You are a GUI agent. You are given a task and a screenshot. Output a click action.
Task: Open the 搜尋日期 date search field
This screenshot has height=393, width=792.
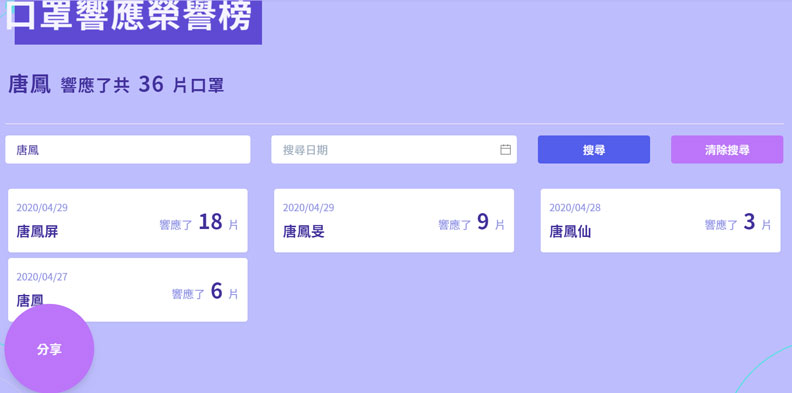tap(394, 150)
